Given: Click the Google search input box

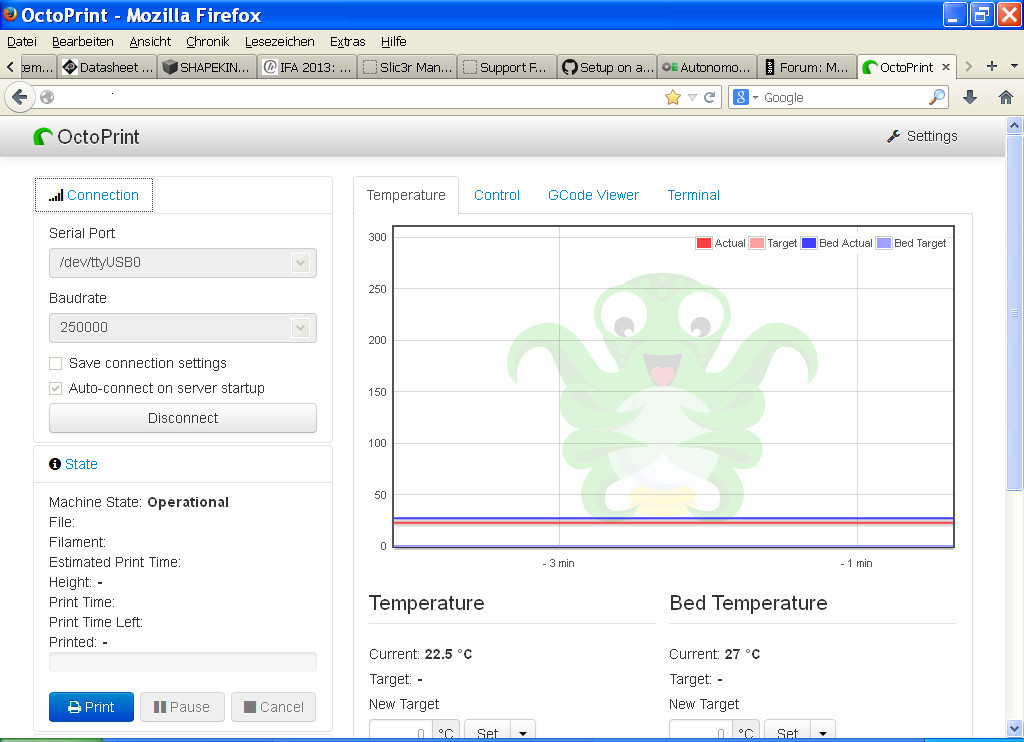Looking at the screenshot, I should click(844, 97).
